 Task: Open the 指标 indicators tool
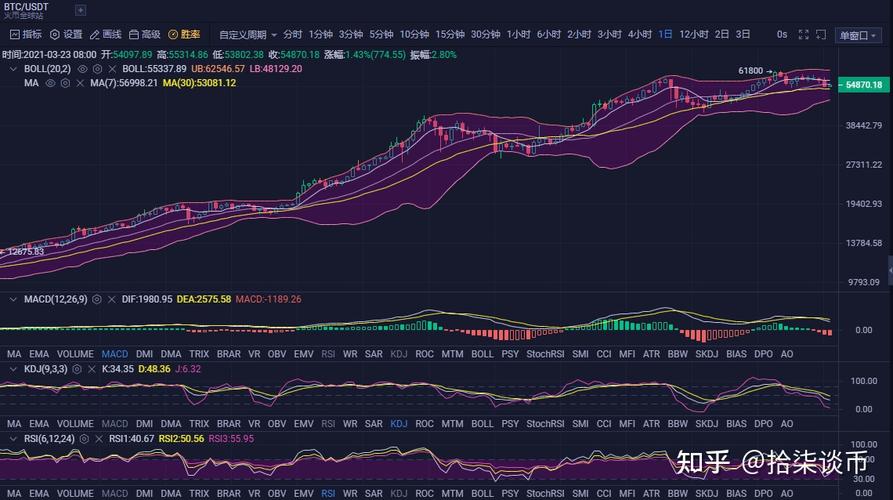tap(26, 35)
